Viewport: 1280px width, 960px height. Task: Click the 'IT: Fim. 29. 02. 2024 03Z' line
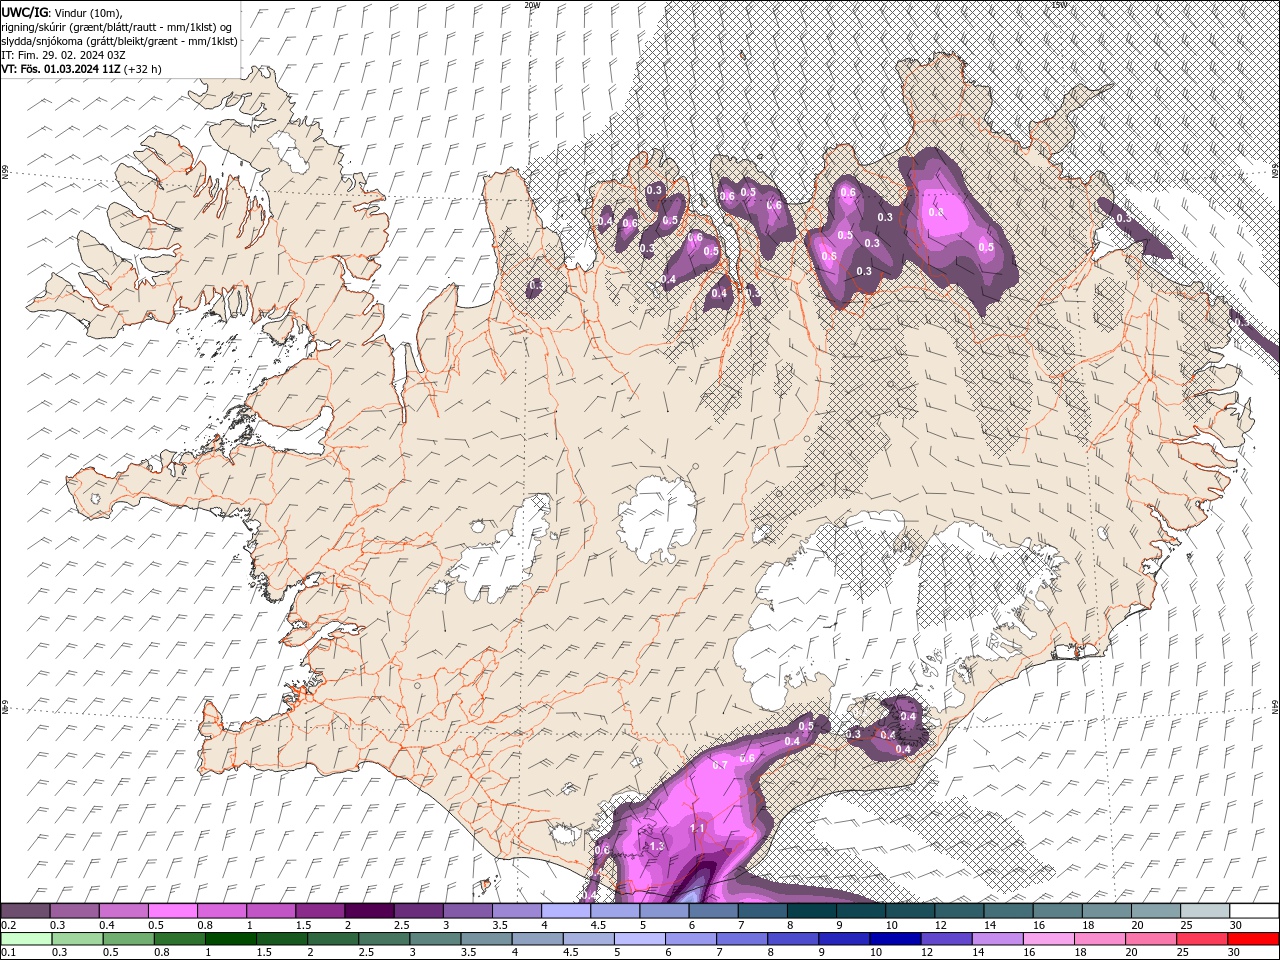[x=63, y=55]
